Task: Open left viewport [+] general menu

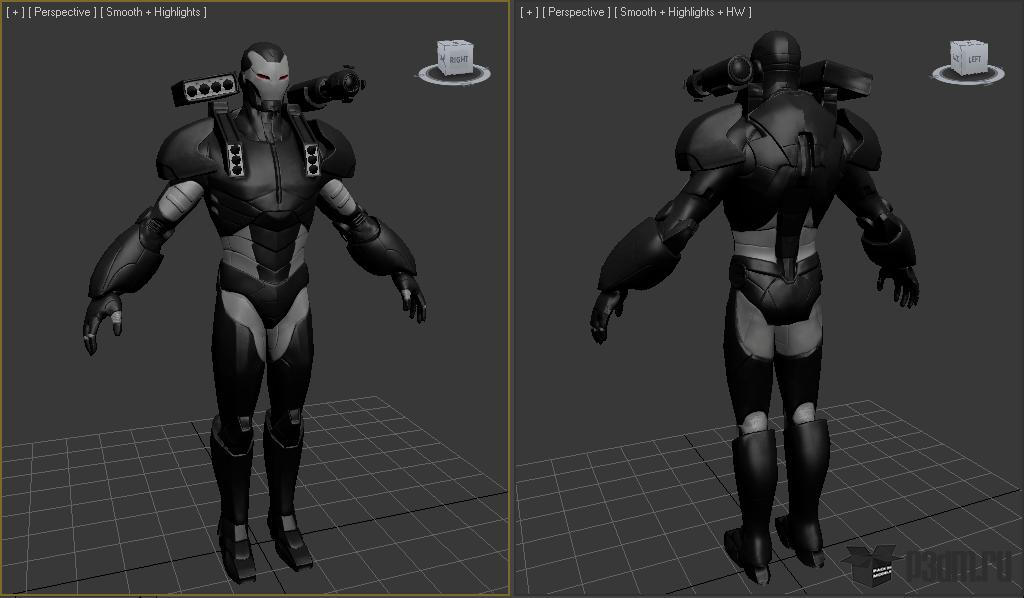Action: pyautogui.click(x=15, y=12)
